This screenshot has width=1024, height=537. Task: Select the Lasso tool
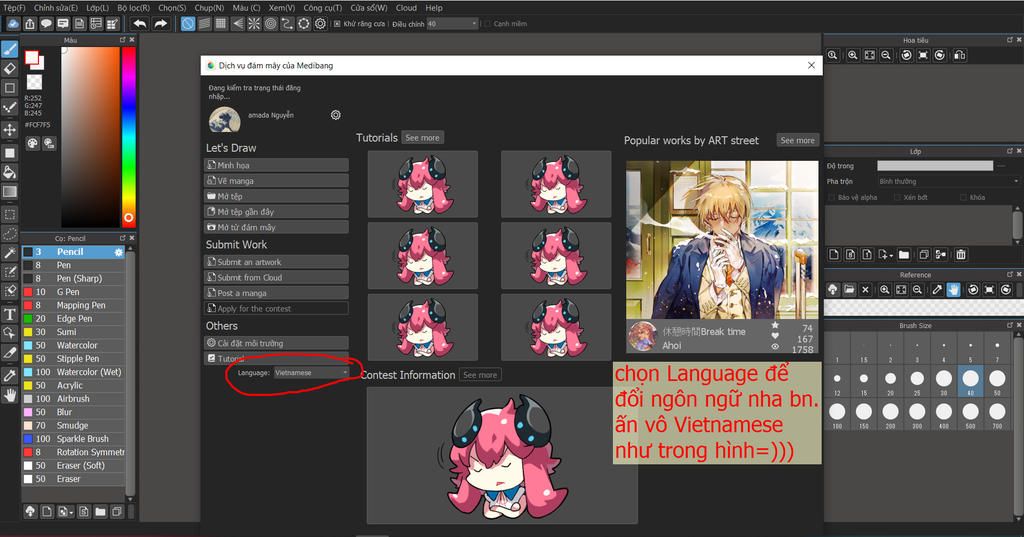(9, 233)
